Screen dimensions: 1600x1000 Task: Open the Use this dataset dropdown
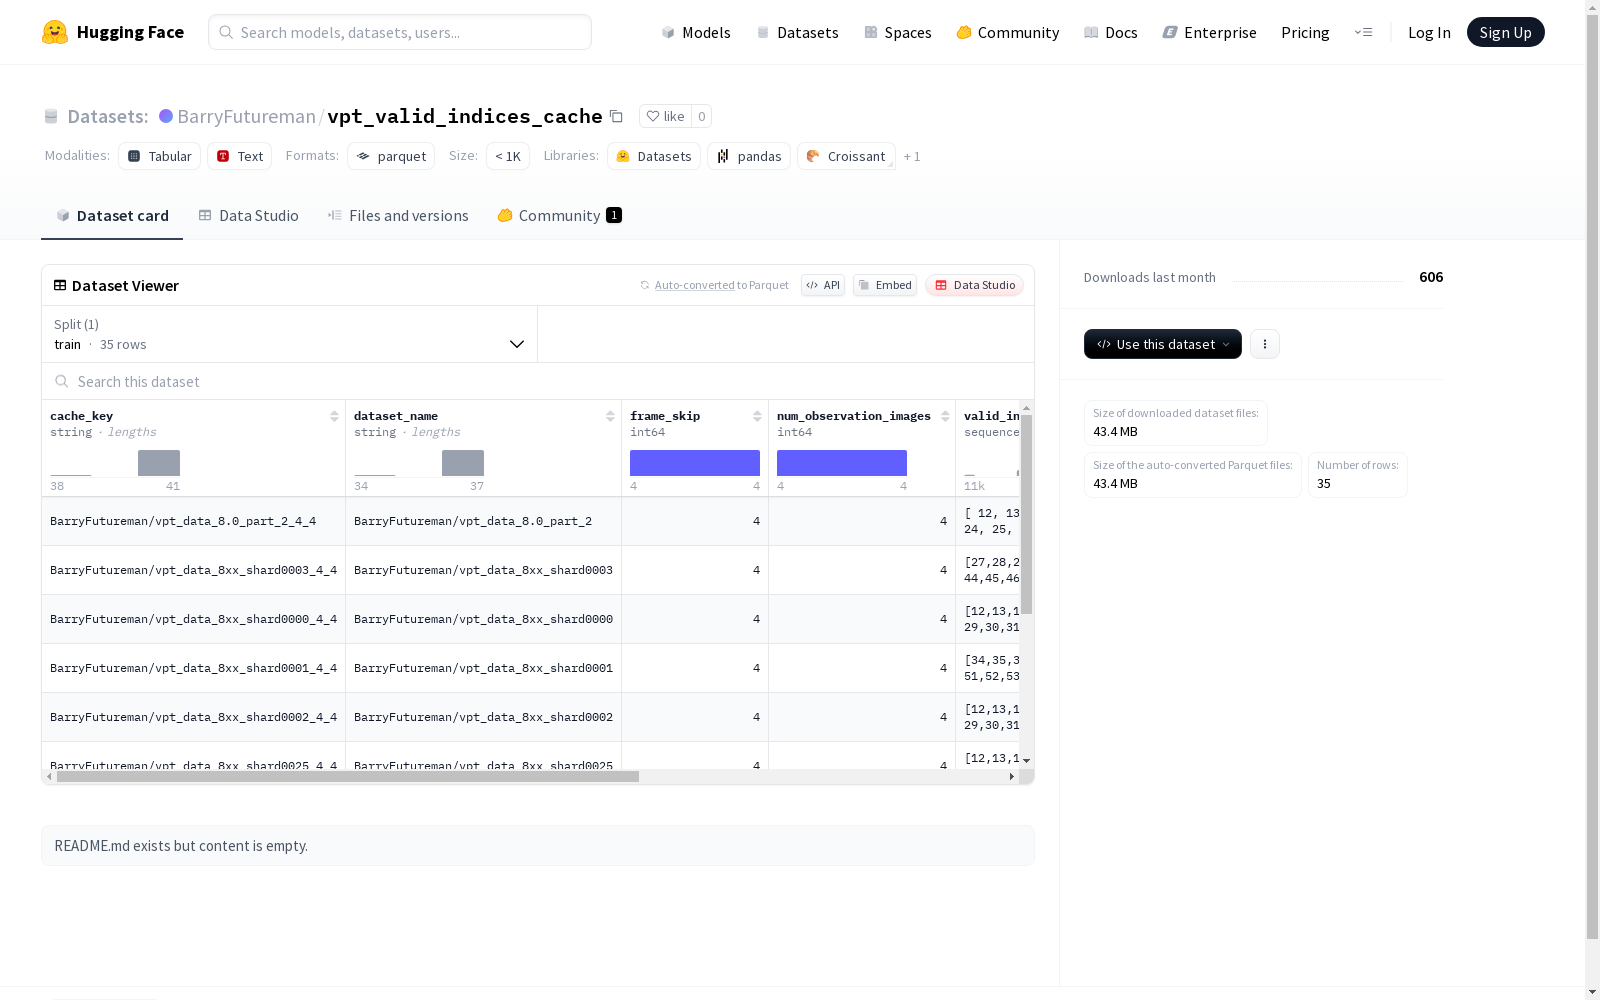pyautogui.click(x=1163, y=344)
